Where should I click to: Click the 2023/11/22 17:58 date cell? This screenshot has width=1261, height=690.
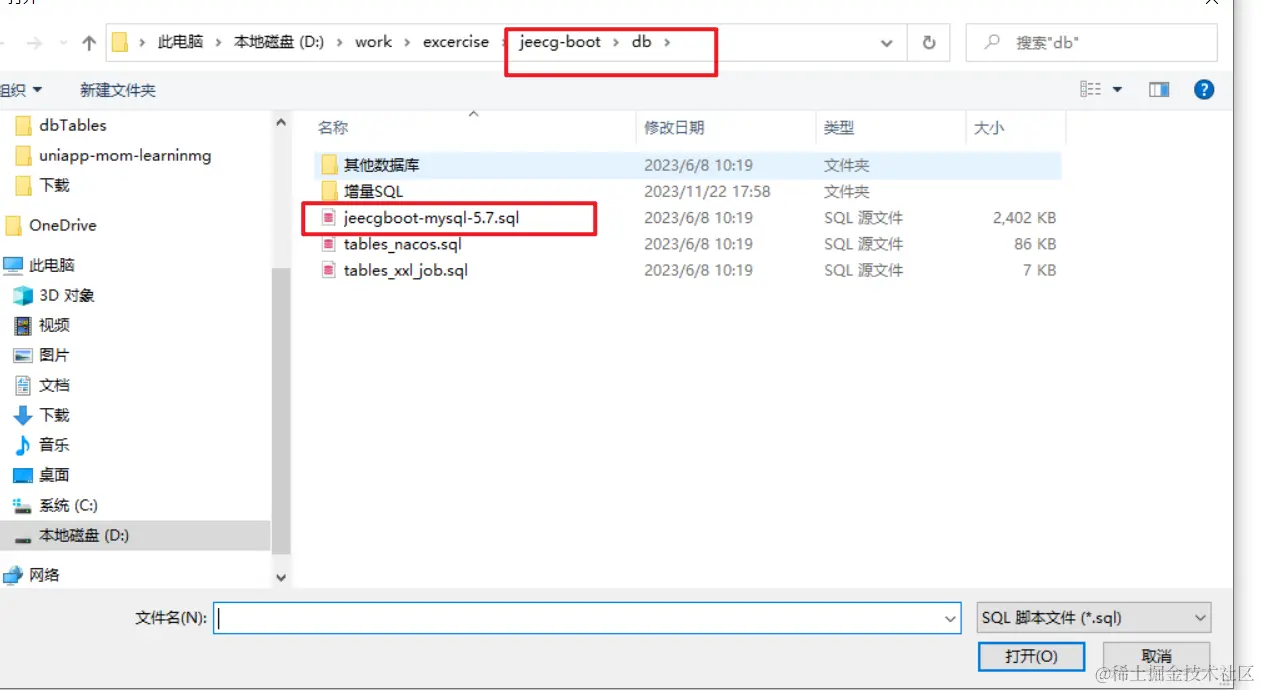click(707, 191)
